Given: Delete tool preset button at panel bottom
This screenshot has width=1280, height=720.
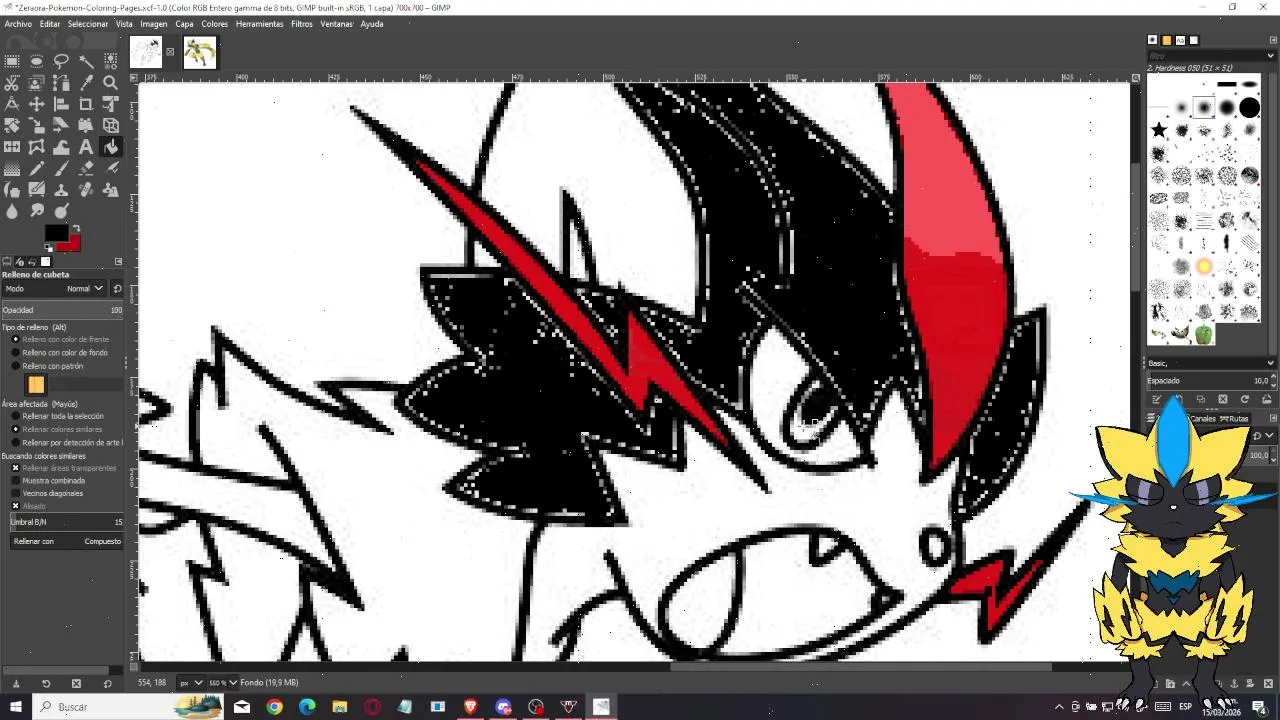Looking at the screenshot, I should [x=76, y=684].
